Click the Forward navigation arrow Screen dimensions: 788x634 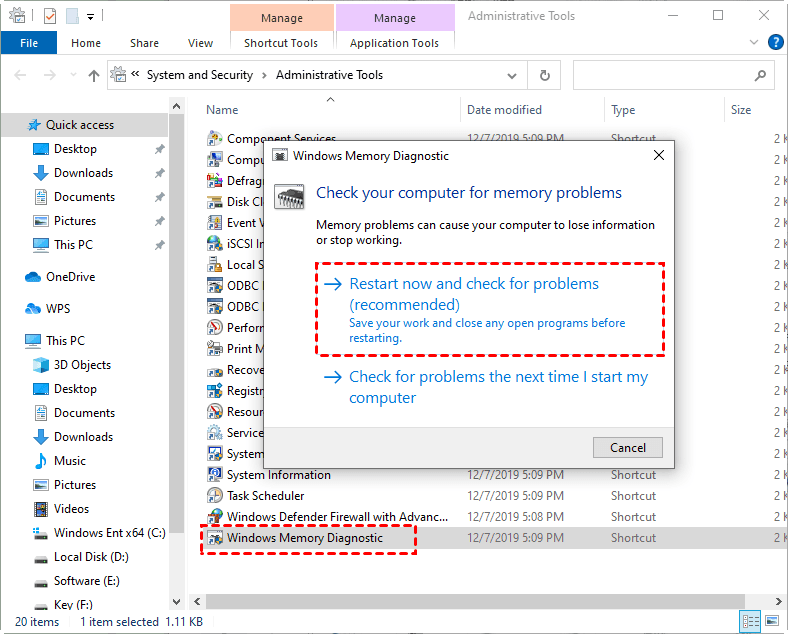coord(49,75)
